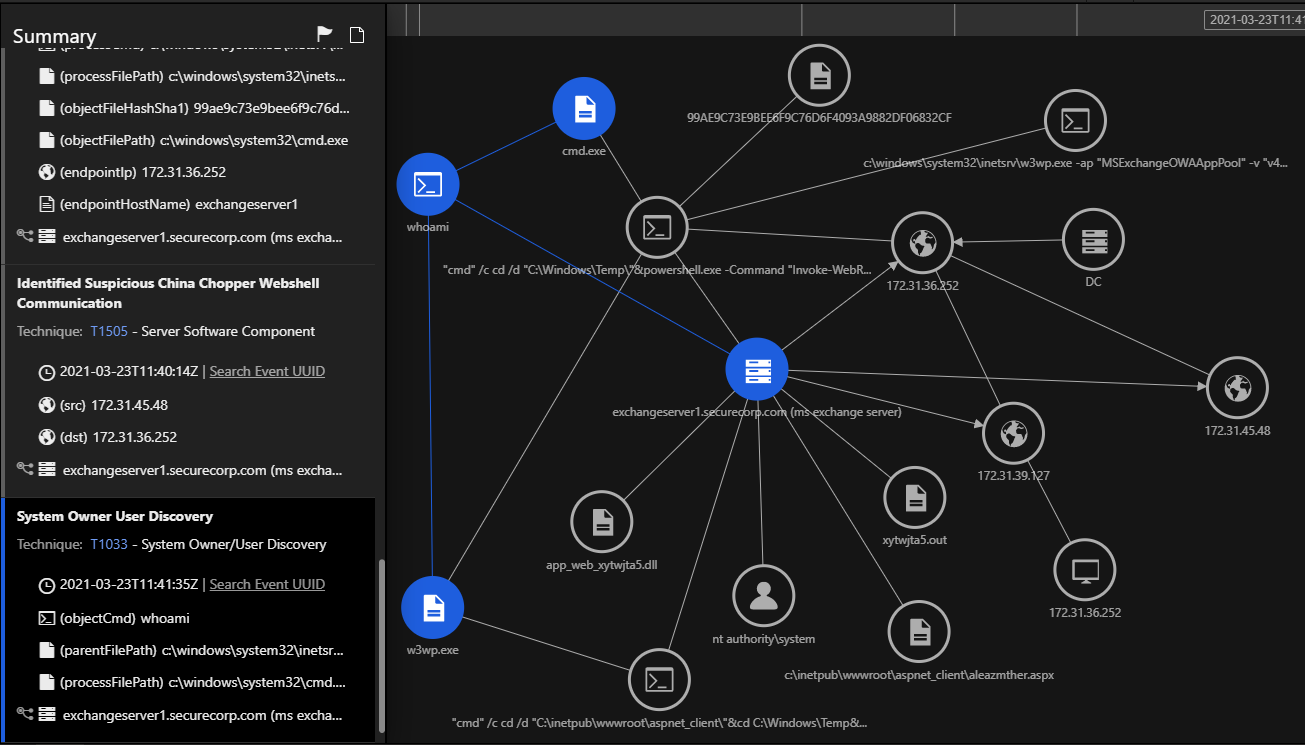Click exchangeserver1 host row below endpointHostName
This screenshot has height=745, width=1305.
(180, 238)
